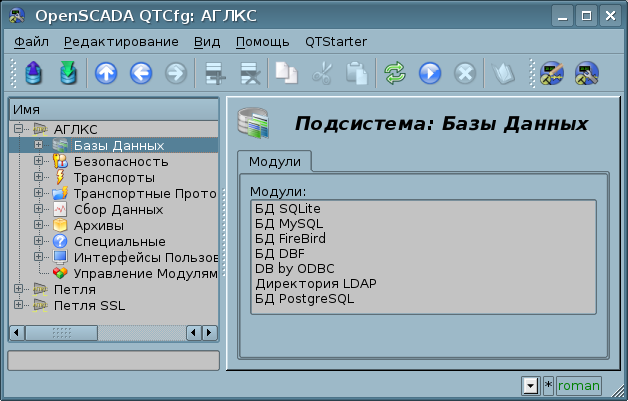The height and width of the screenshot is (401, 628).
Task: Collapse the АГЛКС station node
Action: point(18,129)
